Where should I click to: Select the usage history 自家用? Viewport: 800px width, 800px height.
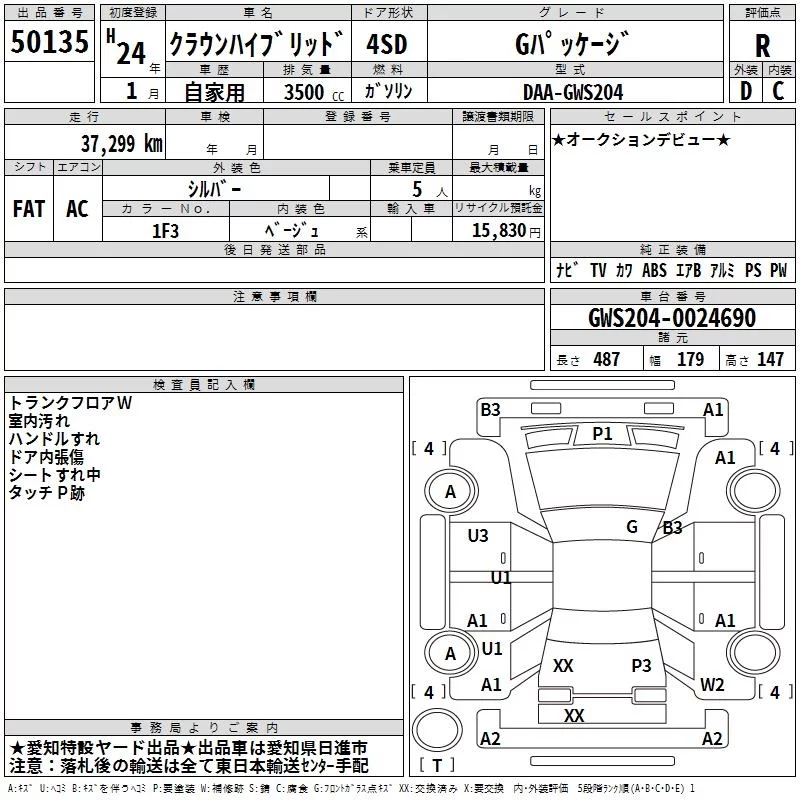click(214, 92)
